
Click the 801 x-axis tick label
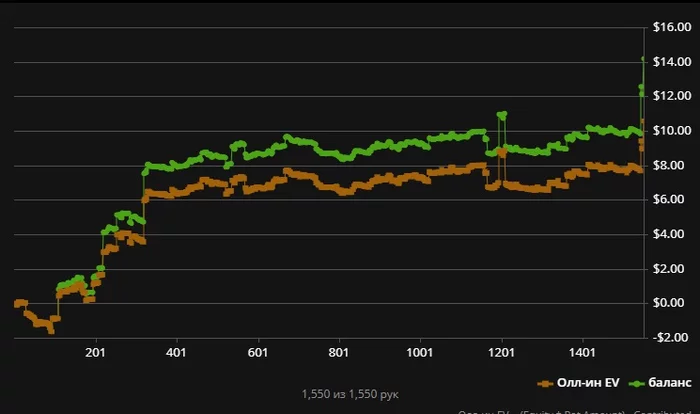tap(338, 352)
